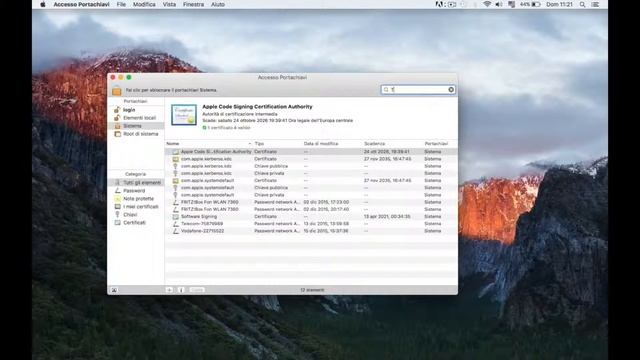Click the Note protette sidebar icon
640x360 pixels.
(118, 199)
